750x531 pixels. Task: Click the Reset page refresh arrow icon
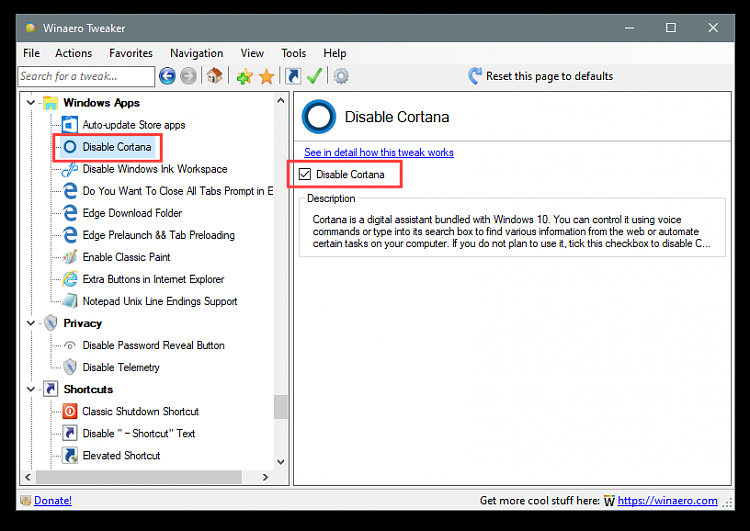[x=475, y=76]
